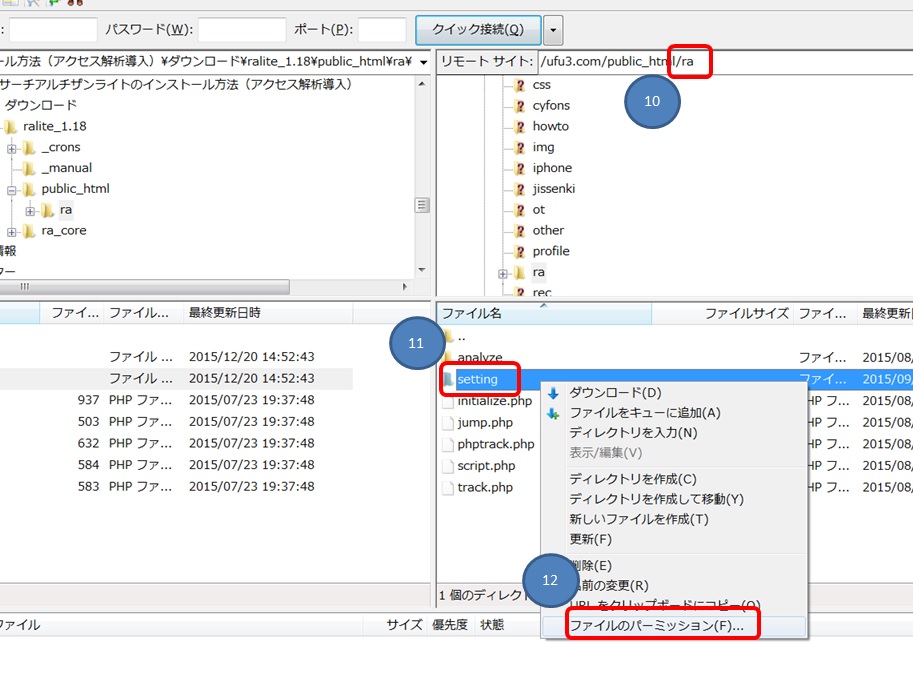Click the jump.php file icon

(448, 423)
